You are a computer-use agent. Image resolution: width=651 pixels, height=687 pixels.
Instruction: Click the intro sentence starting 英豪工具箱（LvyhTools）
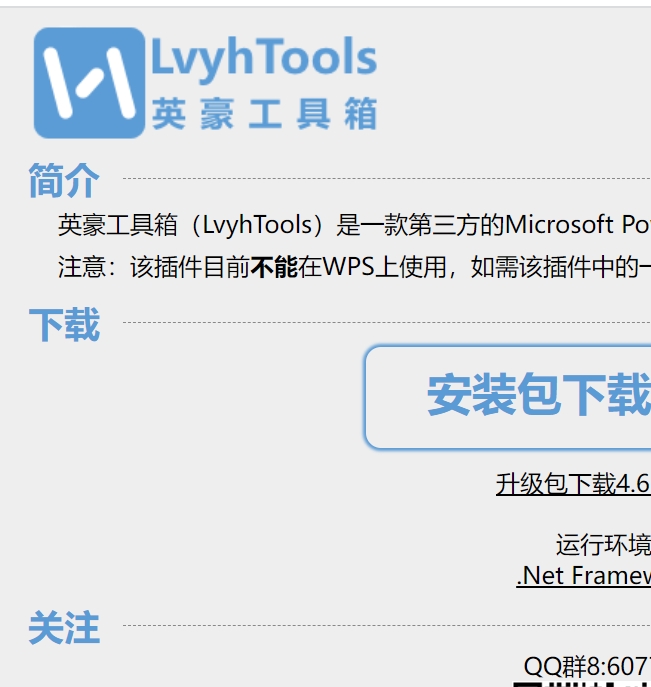pos(354,225)
